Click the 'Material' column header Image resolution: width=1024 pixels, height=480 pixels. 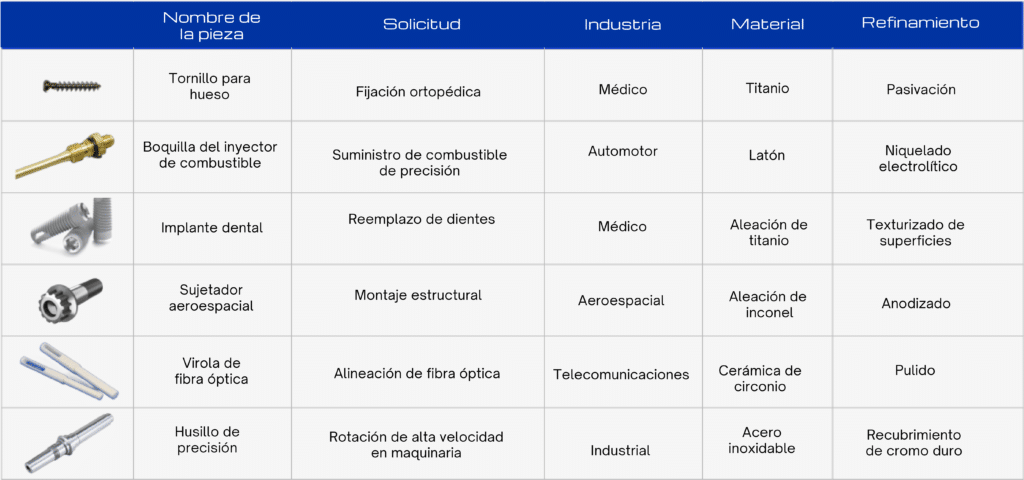click(767, 24)
